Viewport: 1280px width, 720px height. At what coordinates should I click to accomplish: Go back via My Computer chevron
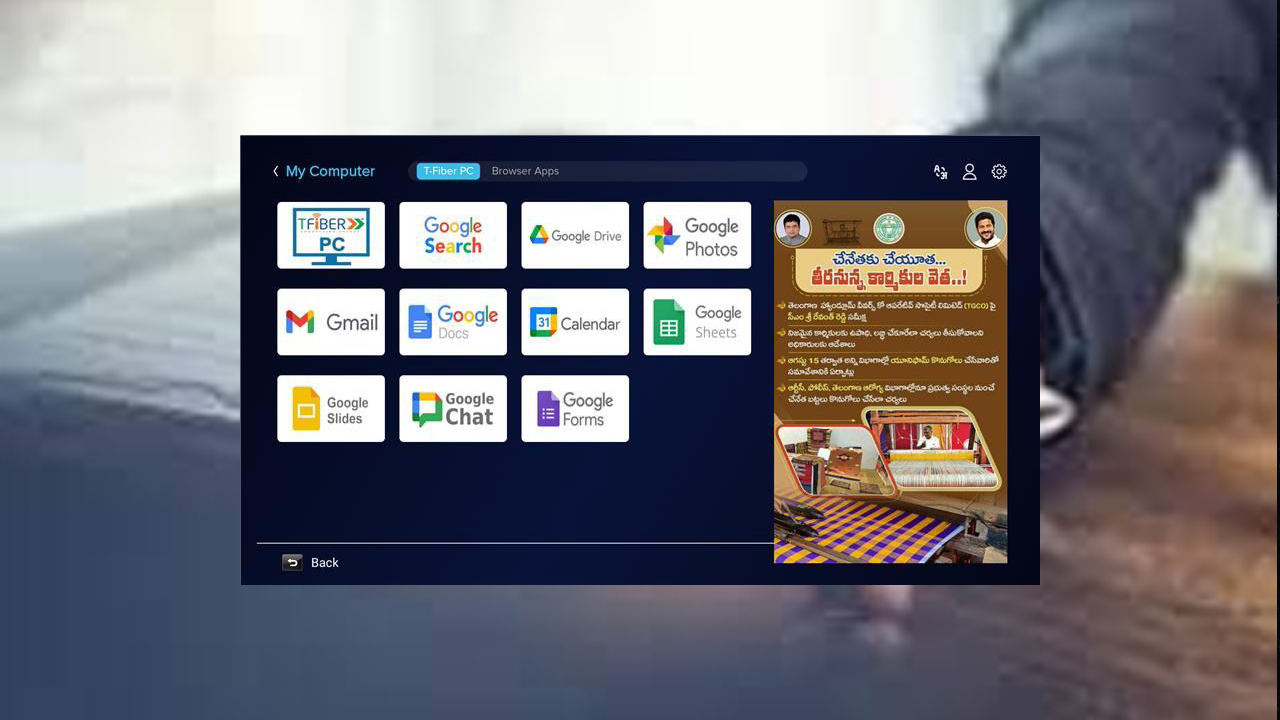click(x=276, y=172)
